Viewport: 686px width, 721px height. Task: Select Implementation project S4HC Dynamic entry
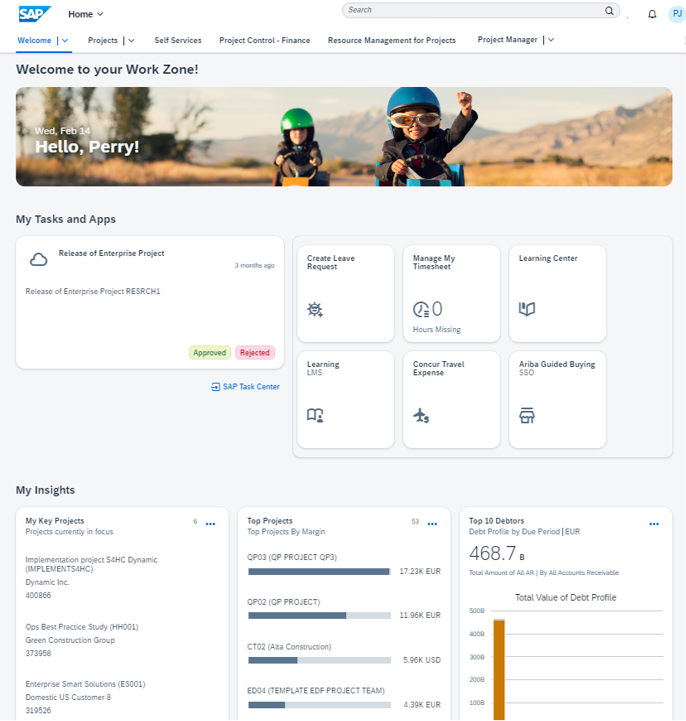pos(91,578)
